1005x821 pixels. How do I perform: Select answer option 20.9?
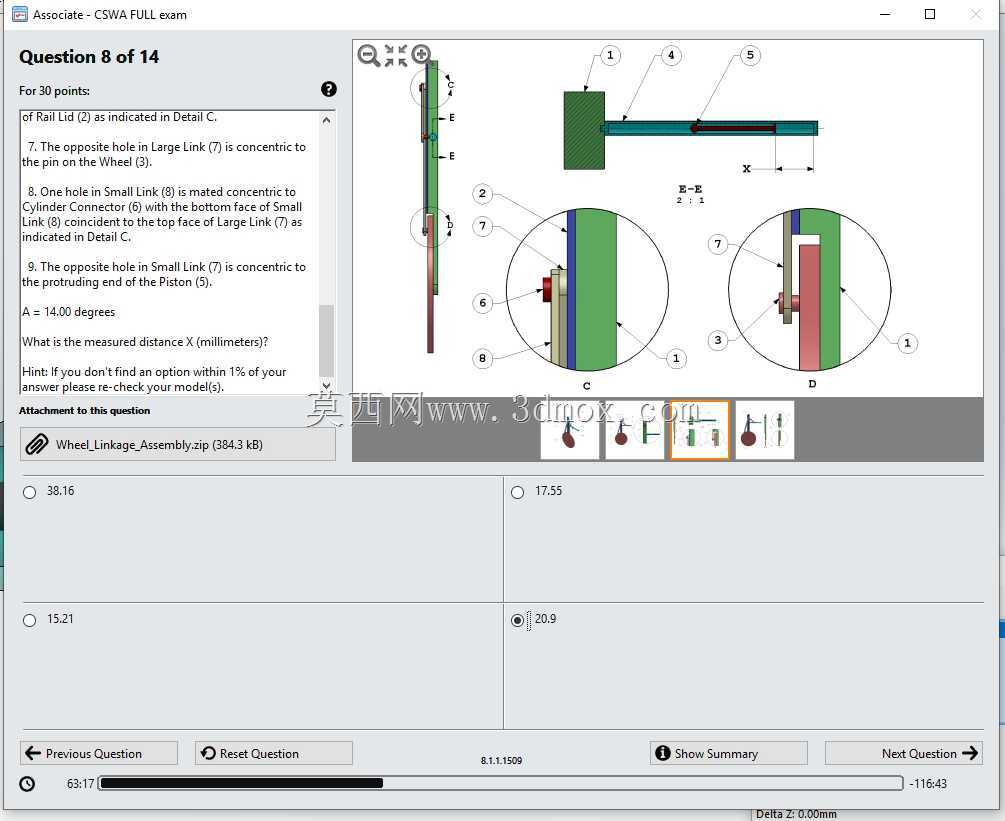[517, 620]
